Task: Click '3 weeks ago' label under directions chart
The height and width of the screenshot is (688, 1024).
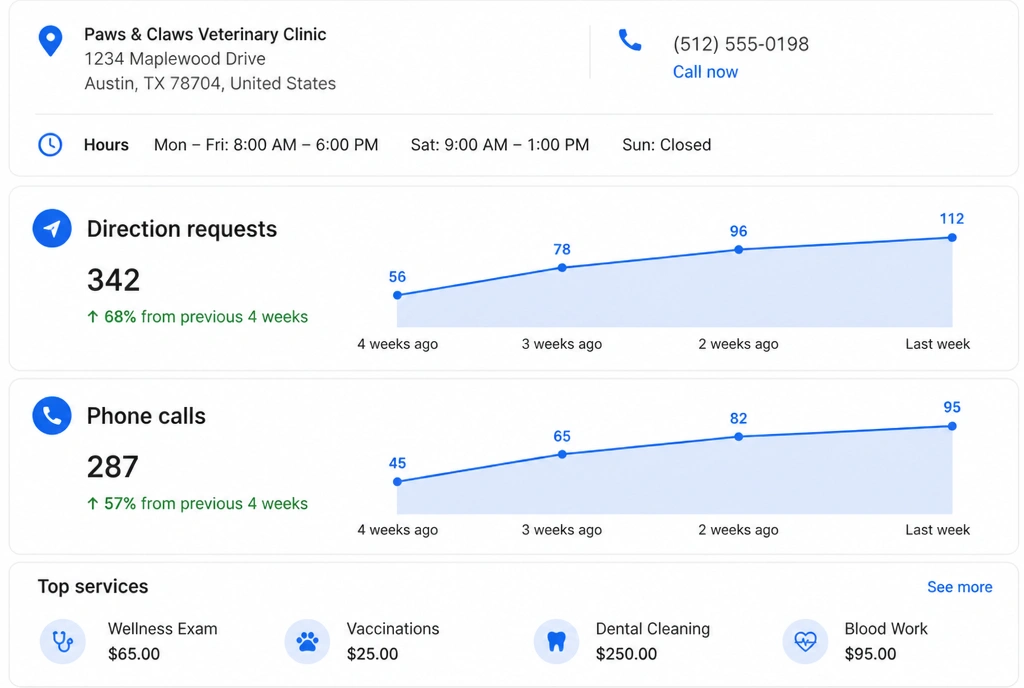Action: point(562,344)
